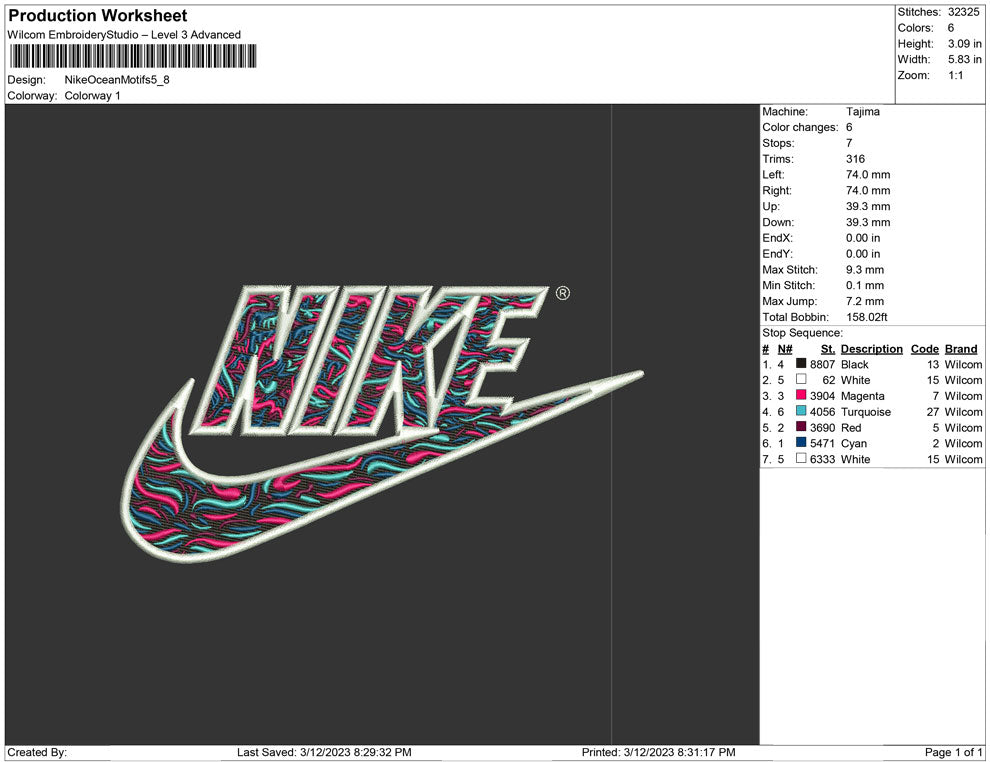The image size is (990, 762).
Task: Click the design name 'NikeOceanMotifs5_8'
Action: click(117, 80)
